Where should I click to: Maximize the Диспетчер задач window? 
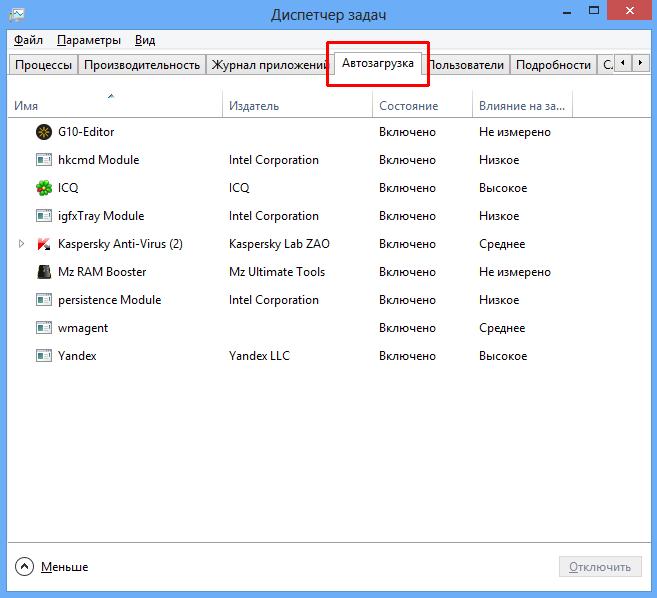point(594,10)
